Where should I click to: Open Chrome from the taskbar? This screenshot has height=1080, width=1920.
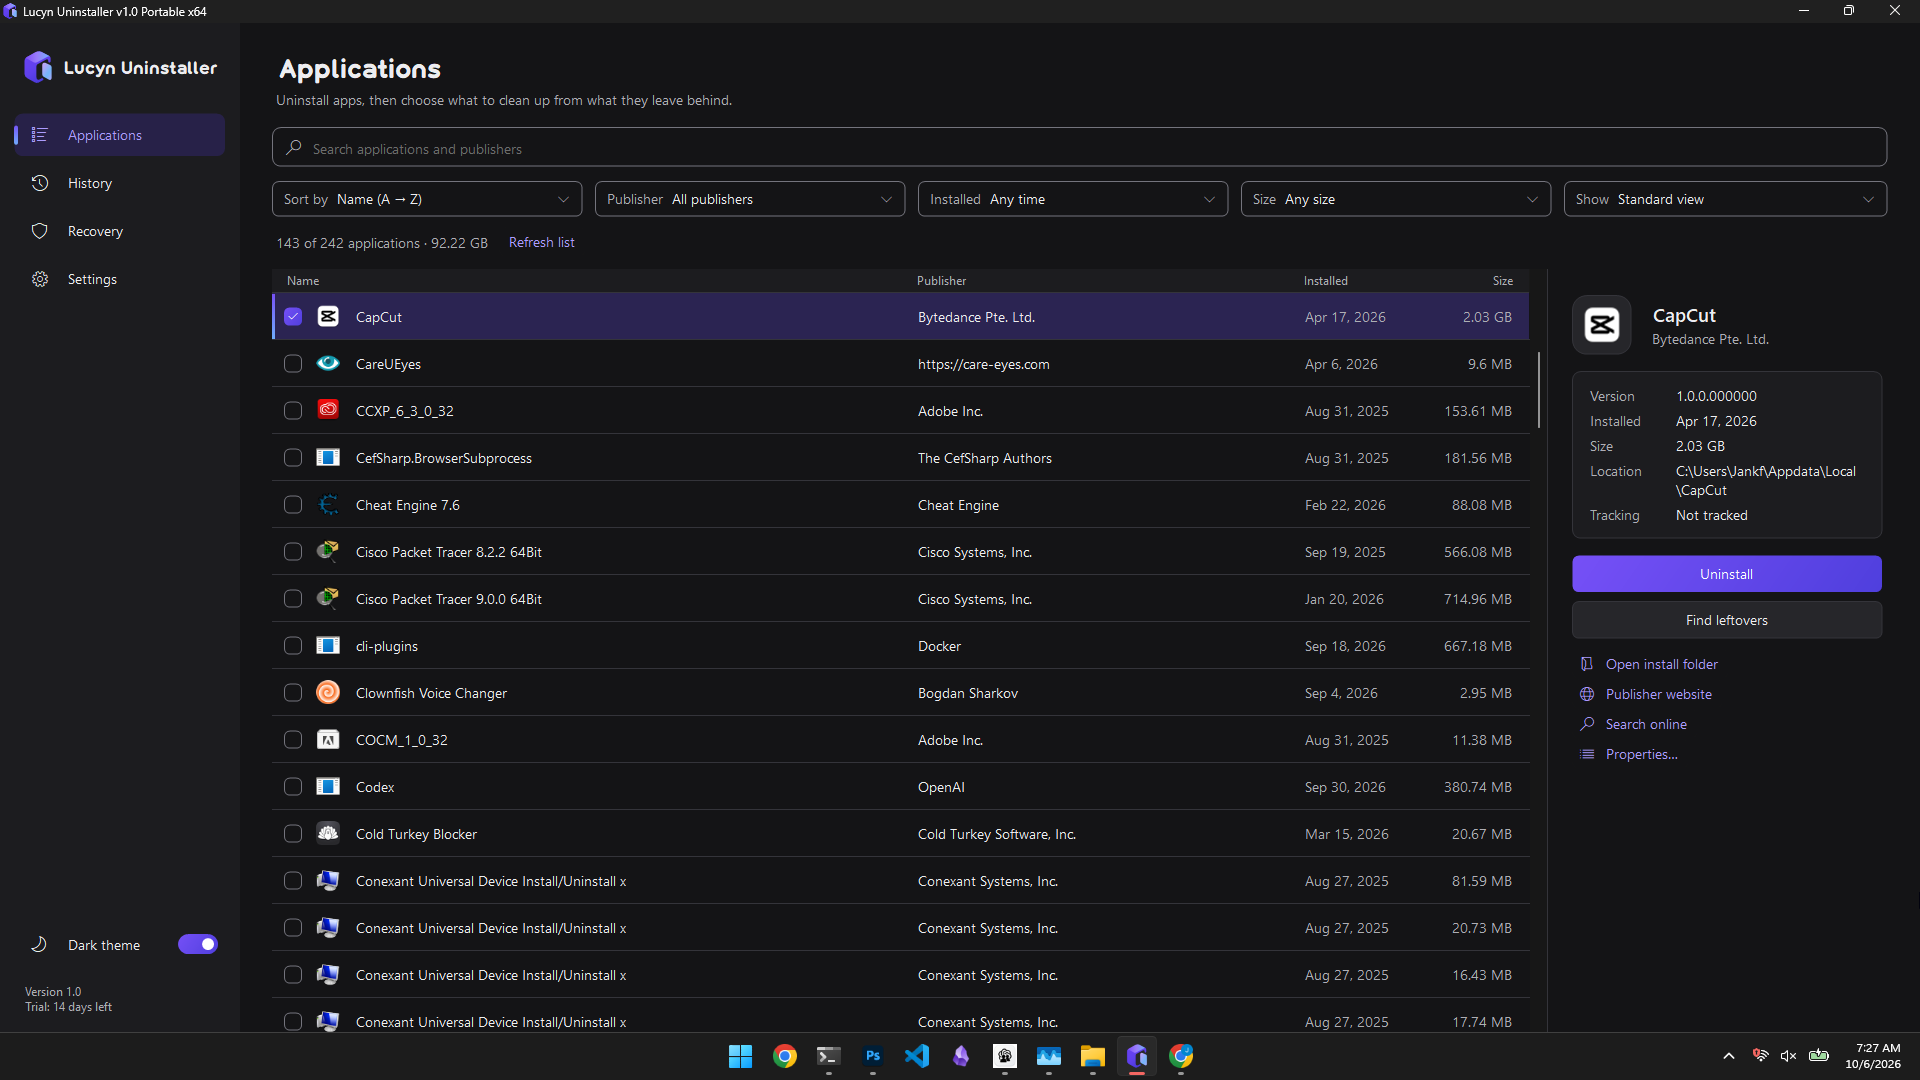point(785,1056)
